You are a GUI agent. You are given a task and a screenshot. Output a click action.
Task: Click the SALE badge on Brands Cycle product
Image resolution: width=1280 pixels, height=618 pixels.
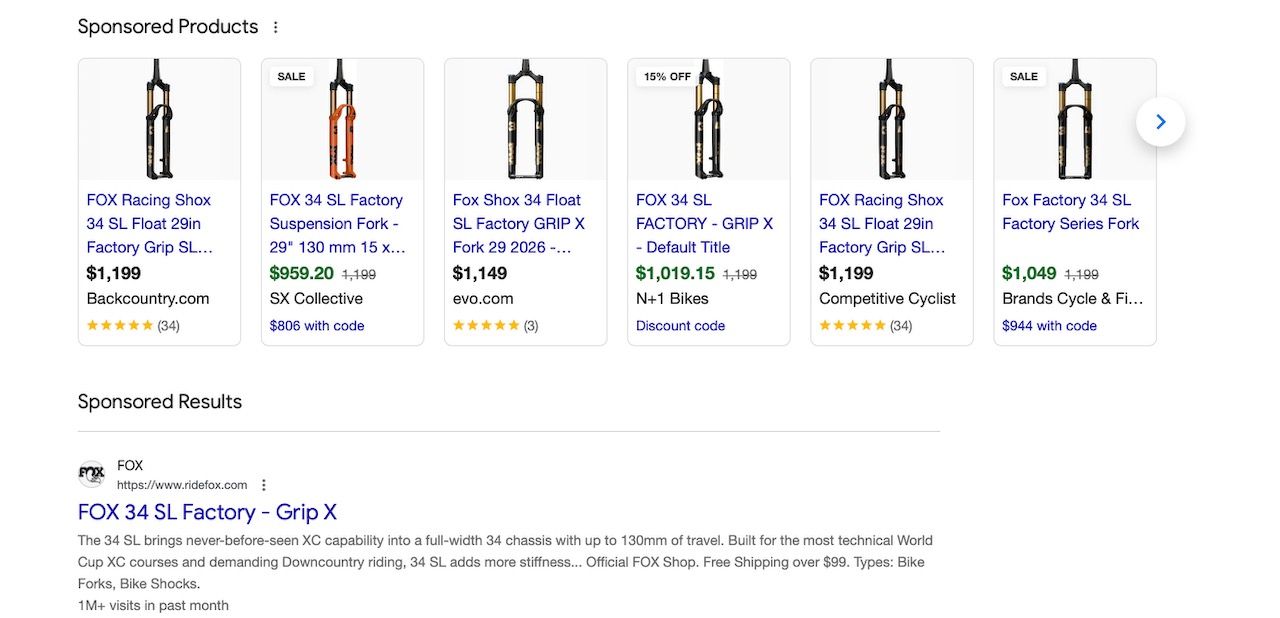1024,77
